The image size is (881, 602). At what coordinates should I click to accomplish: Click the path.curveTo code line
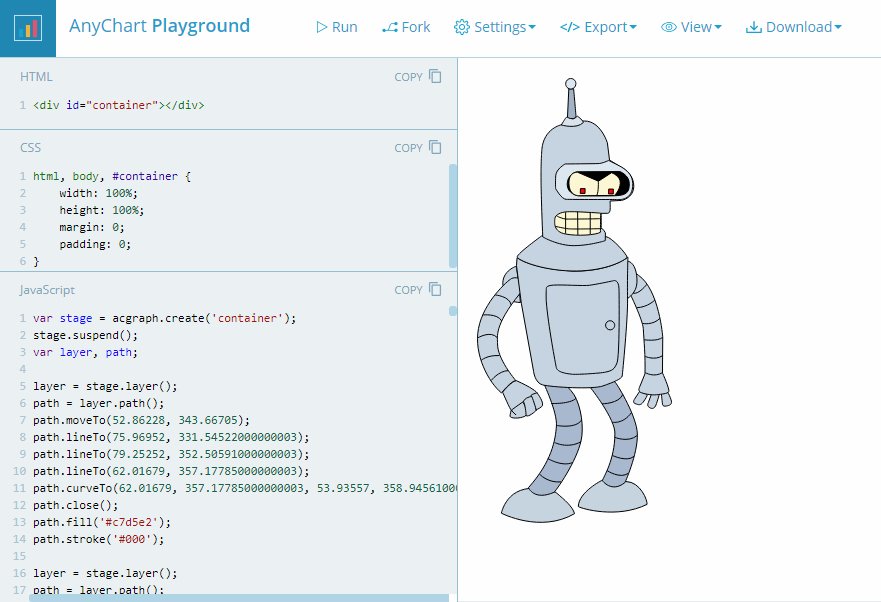pos(244,488)
